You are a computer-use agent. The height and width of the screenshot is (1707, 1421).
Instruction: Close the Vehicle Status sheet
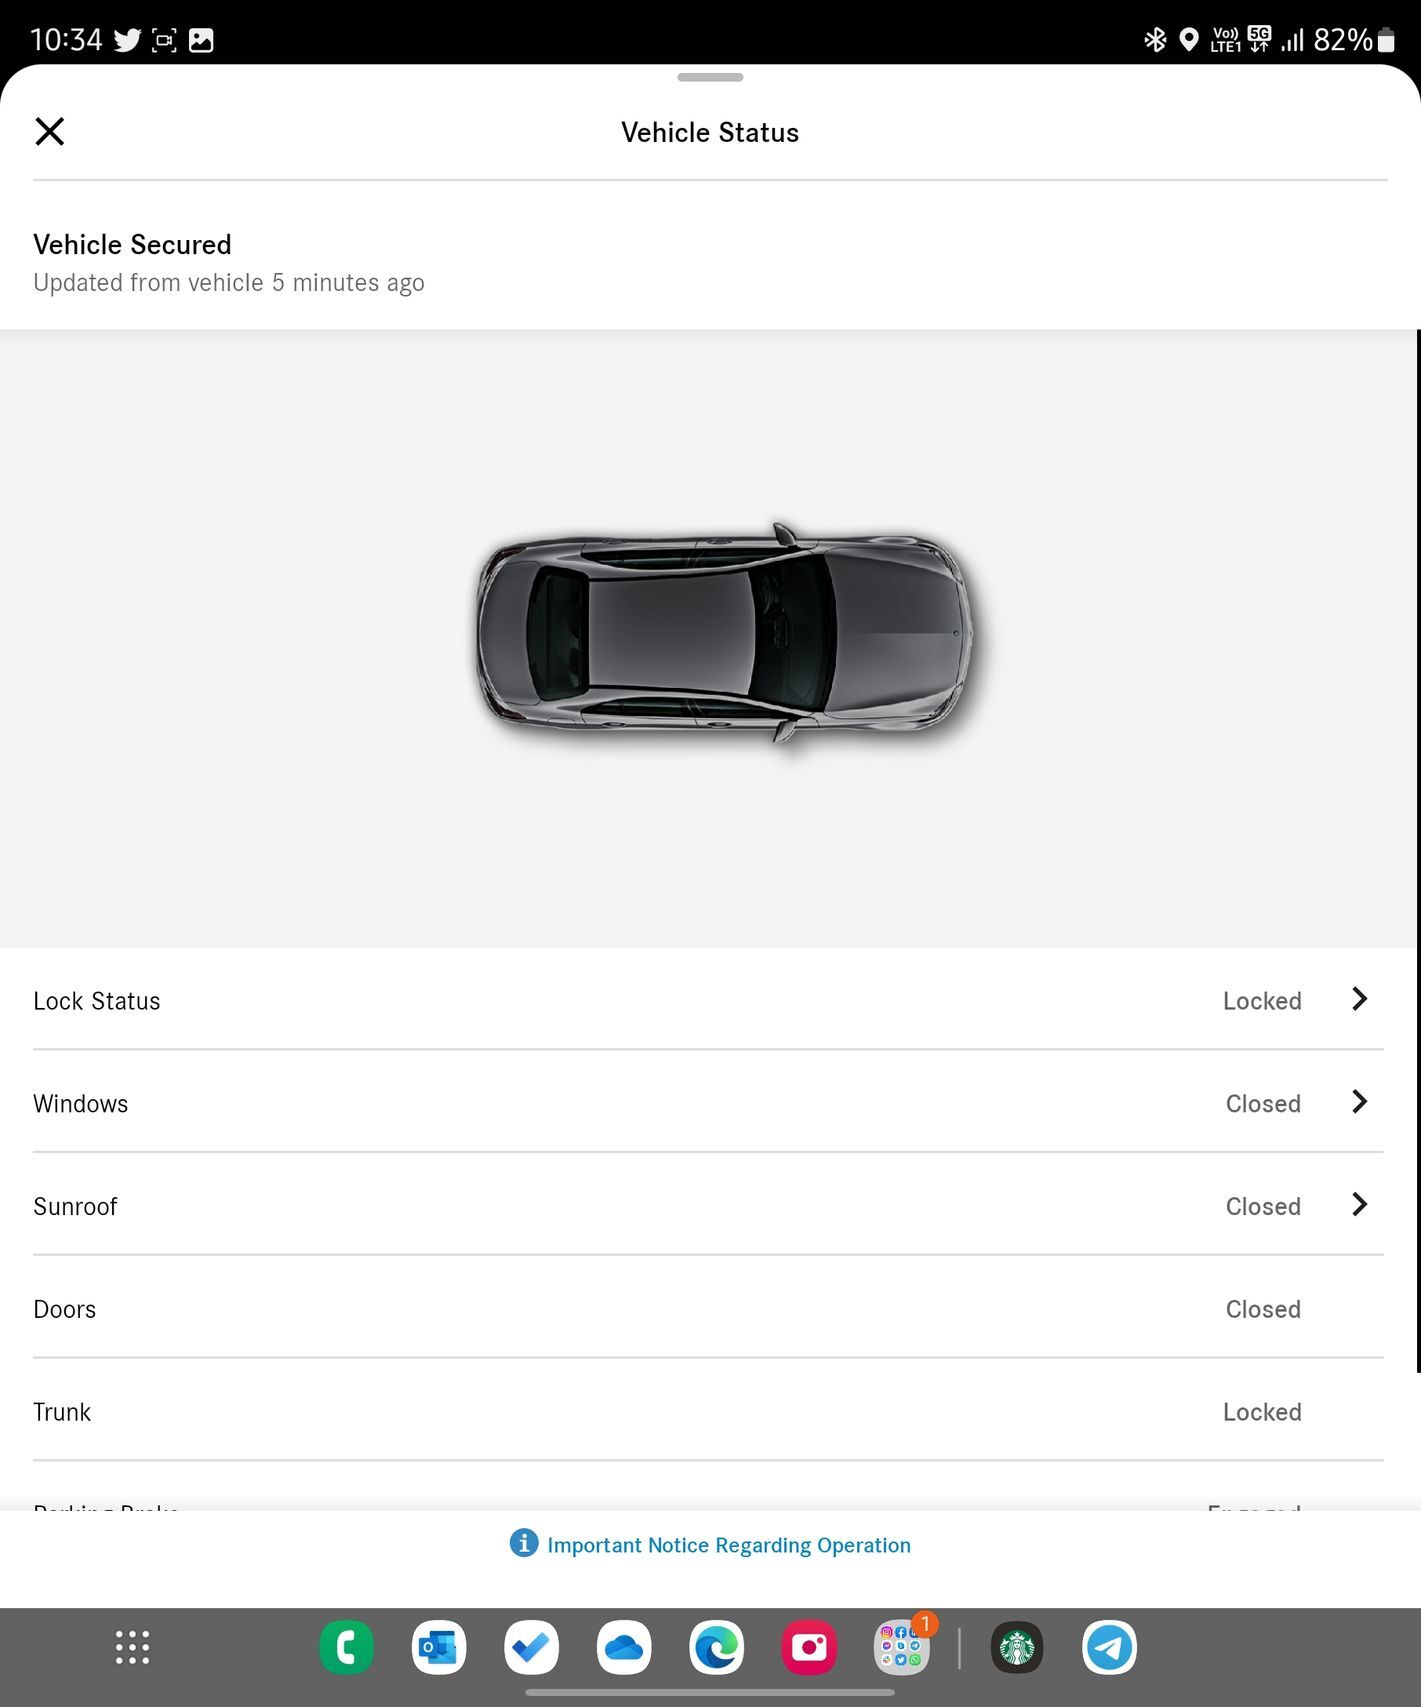(49, 131)
